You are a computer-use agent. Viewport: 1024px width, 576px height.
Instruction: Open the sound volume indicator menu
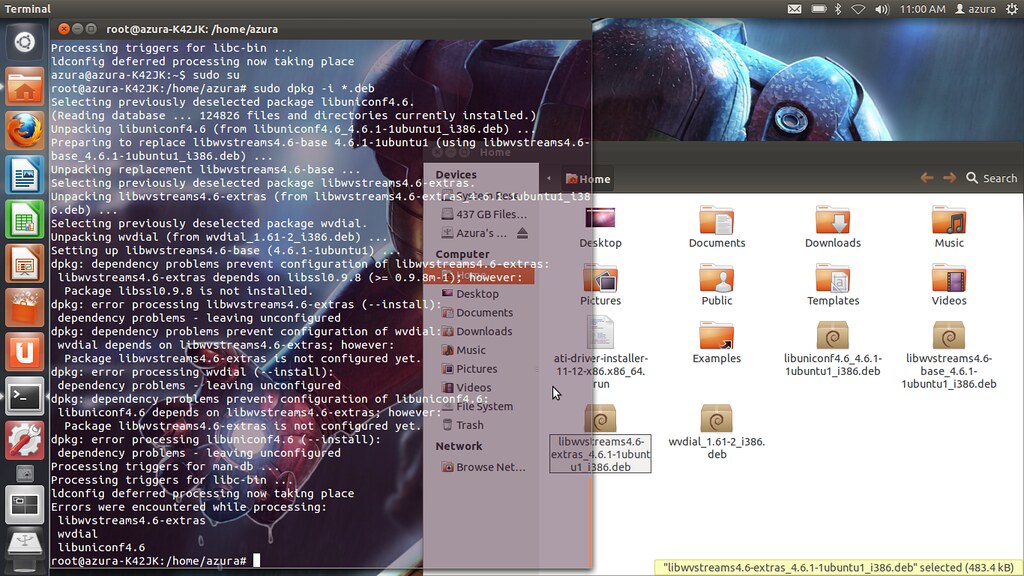coord(881,9)
